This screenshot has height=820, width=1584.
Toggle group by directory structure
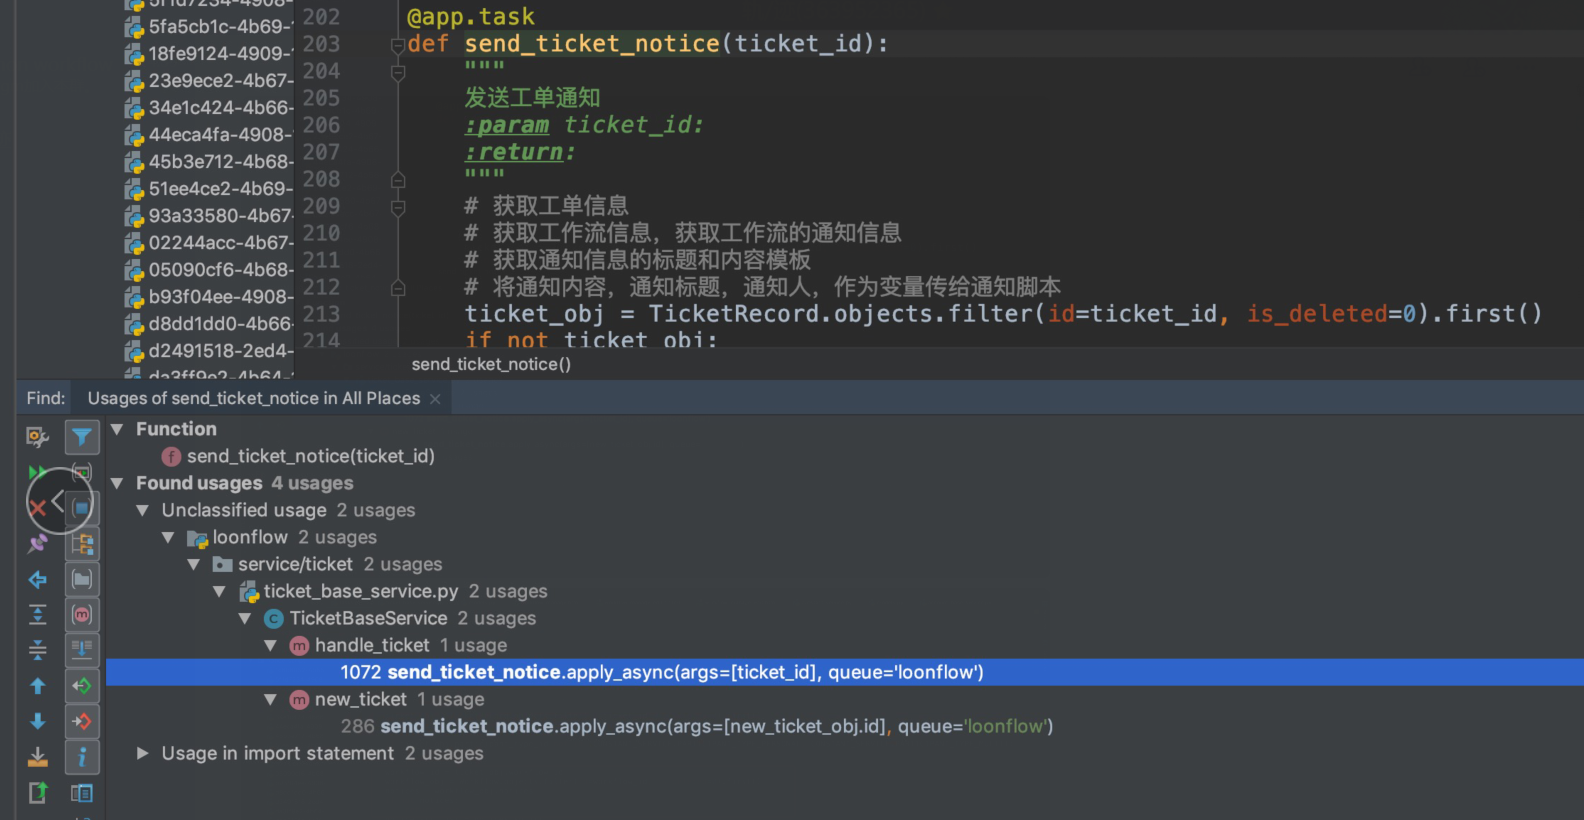point(82,544)
